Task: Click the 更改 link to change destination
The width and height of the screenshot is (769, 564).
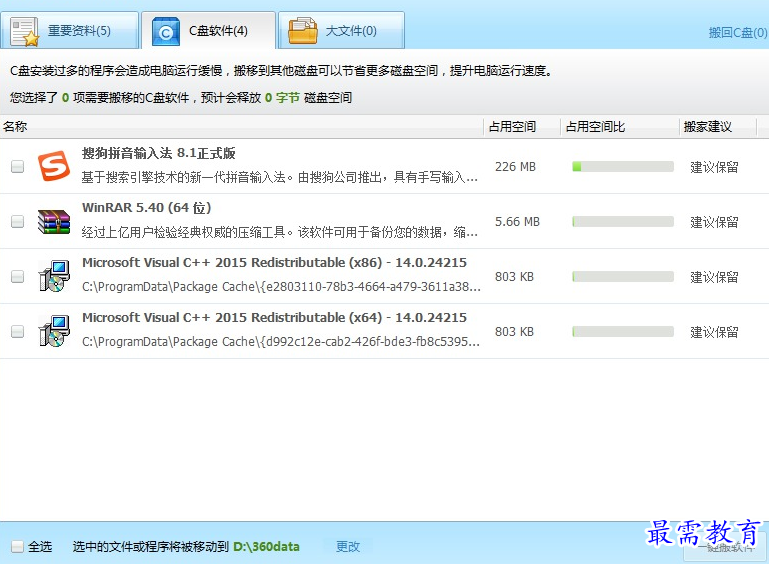Action: (x=348, y=546)
